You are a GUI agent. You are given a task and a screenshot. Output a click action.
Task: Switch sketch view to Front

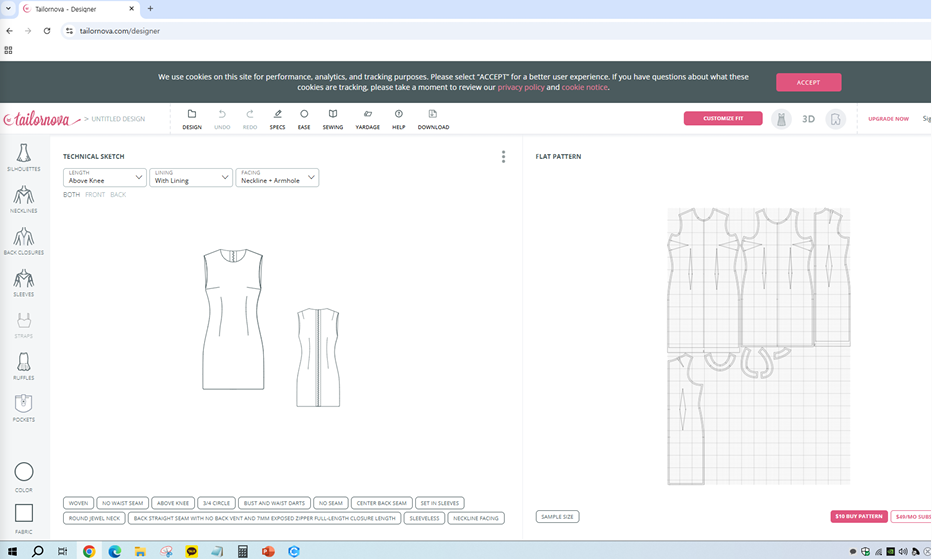(x=95, y=195)
